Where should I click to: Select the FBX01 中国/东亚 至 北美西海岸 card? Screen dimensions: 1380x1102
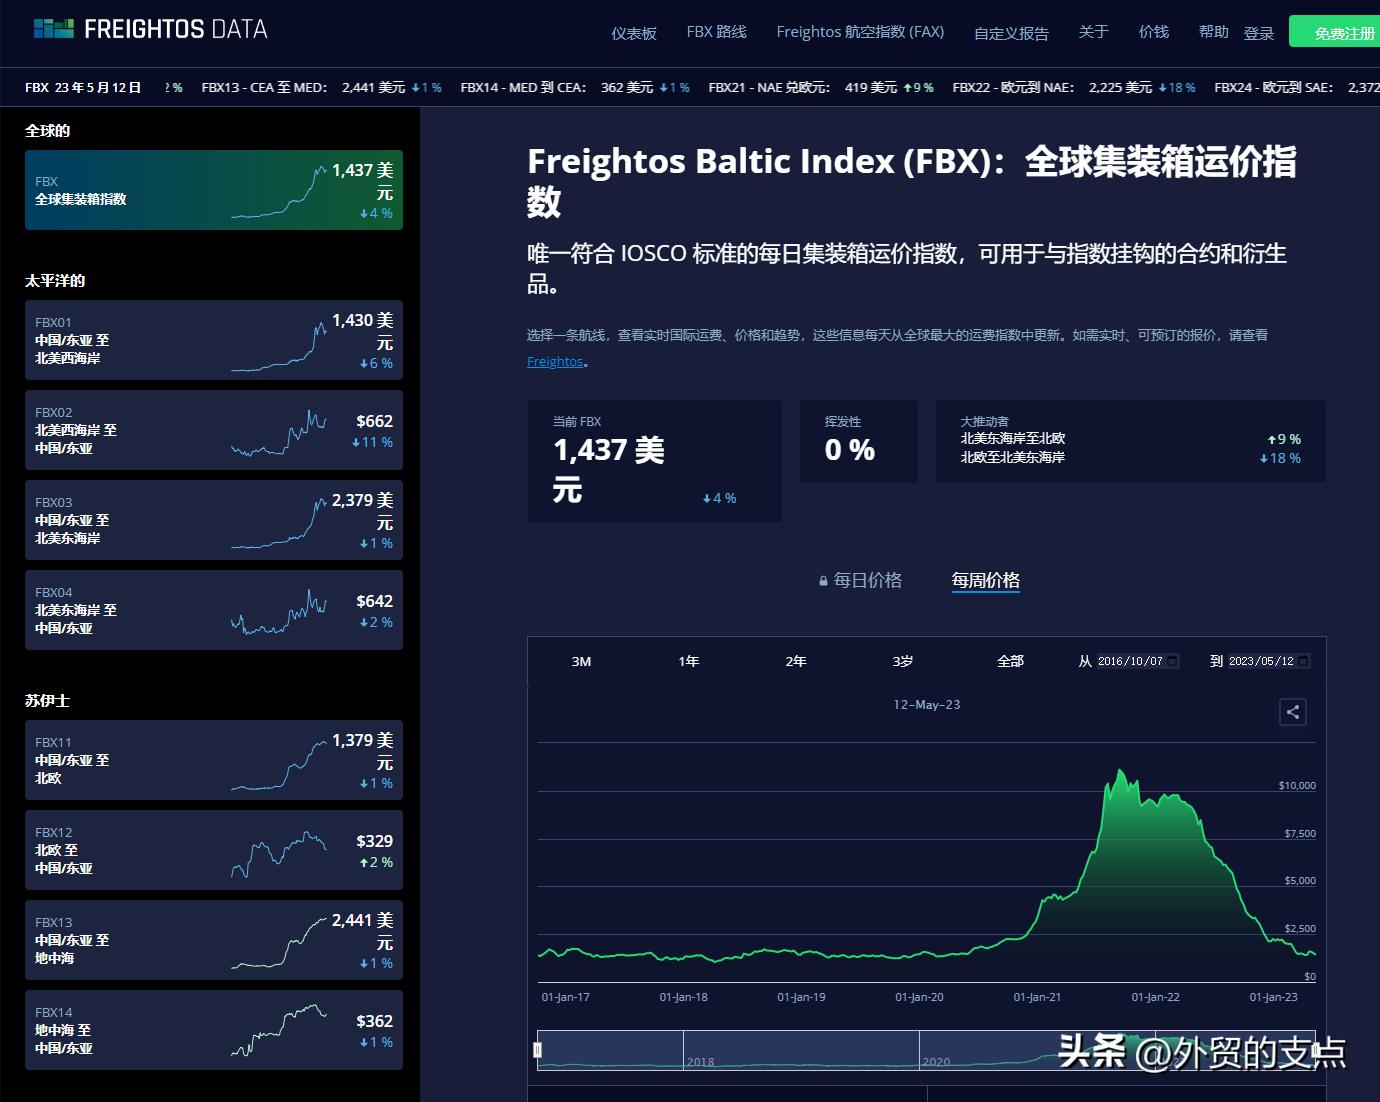point(213,340)
